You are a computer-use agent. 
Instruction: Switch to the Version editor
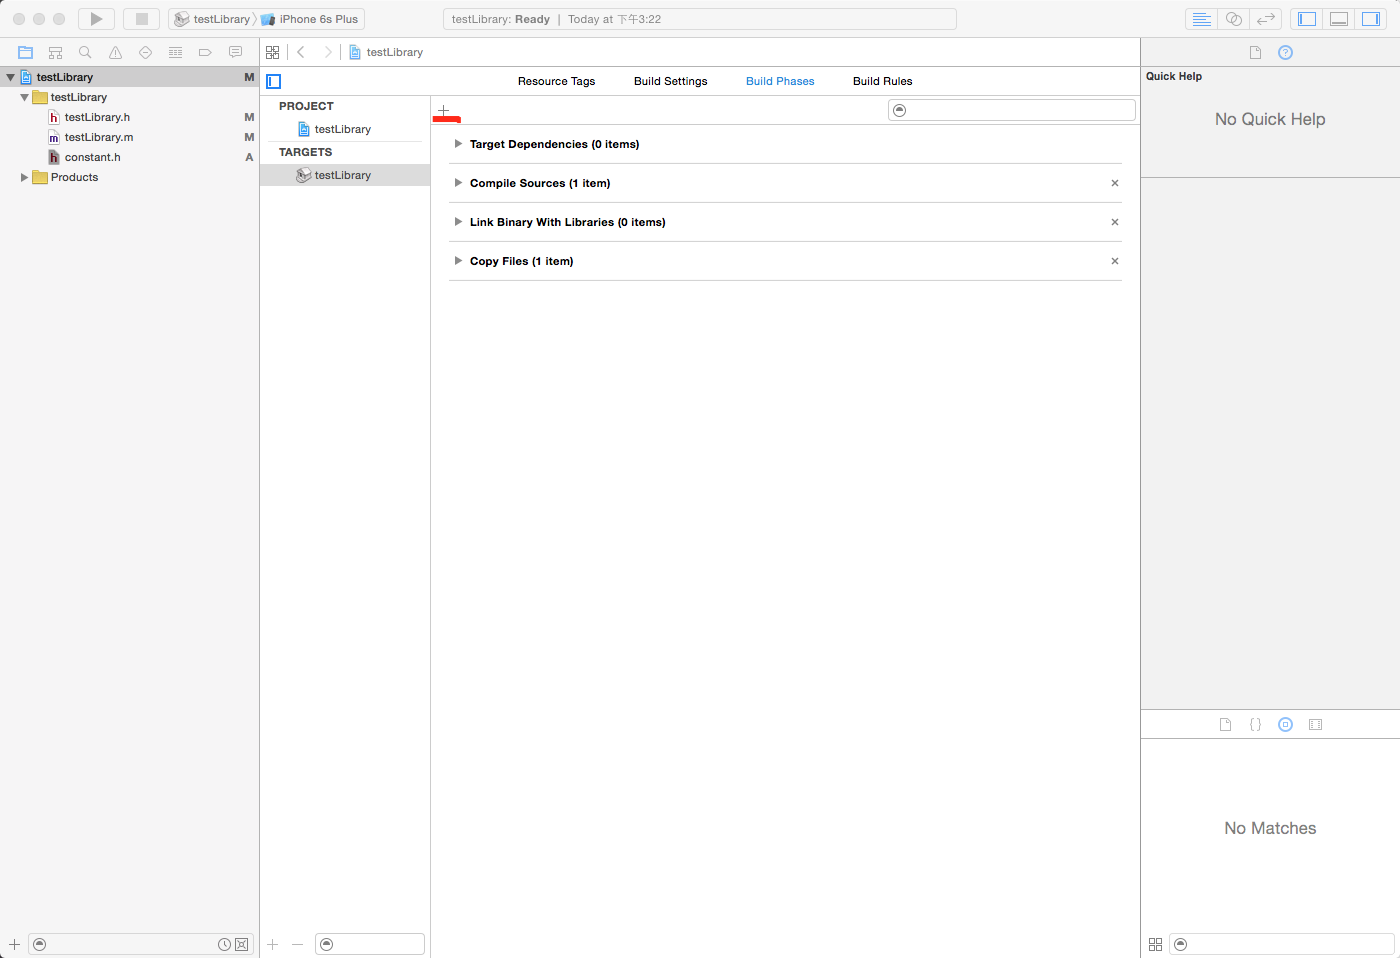[x=1266, y=19]
